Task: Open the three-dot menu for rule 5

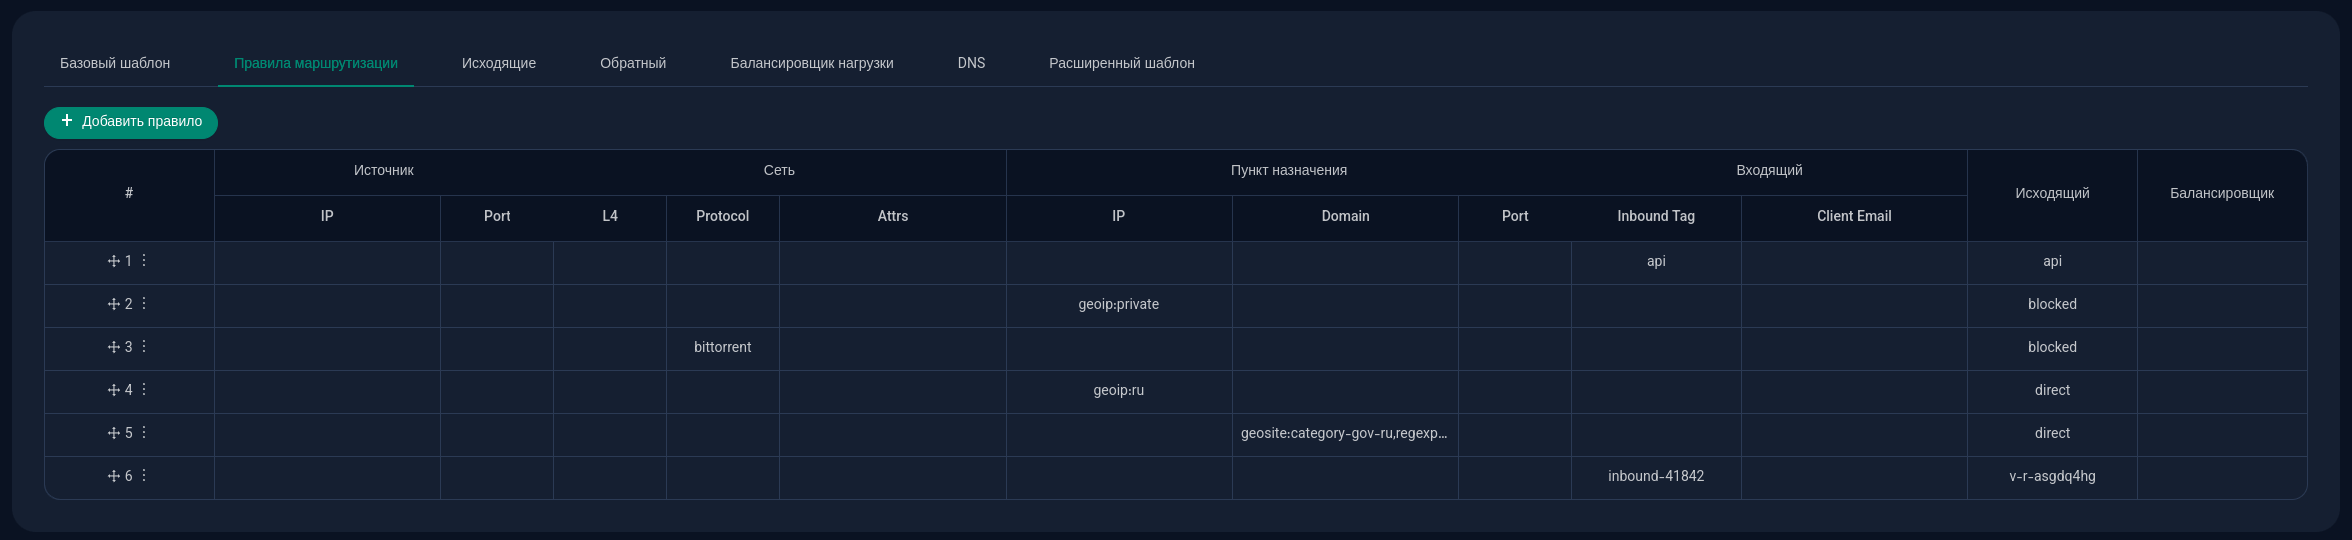Action: tap(144, 432)
